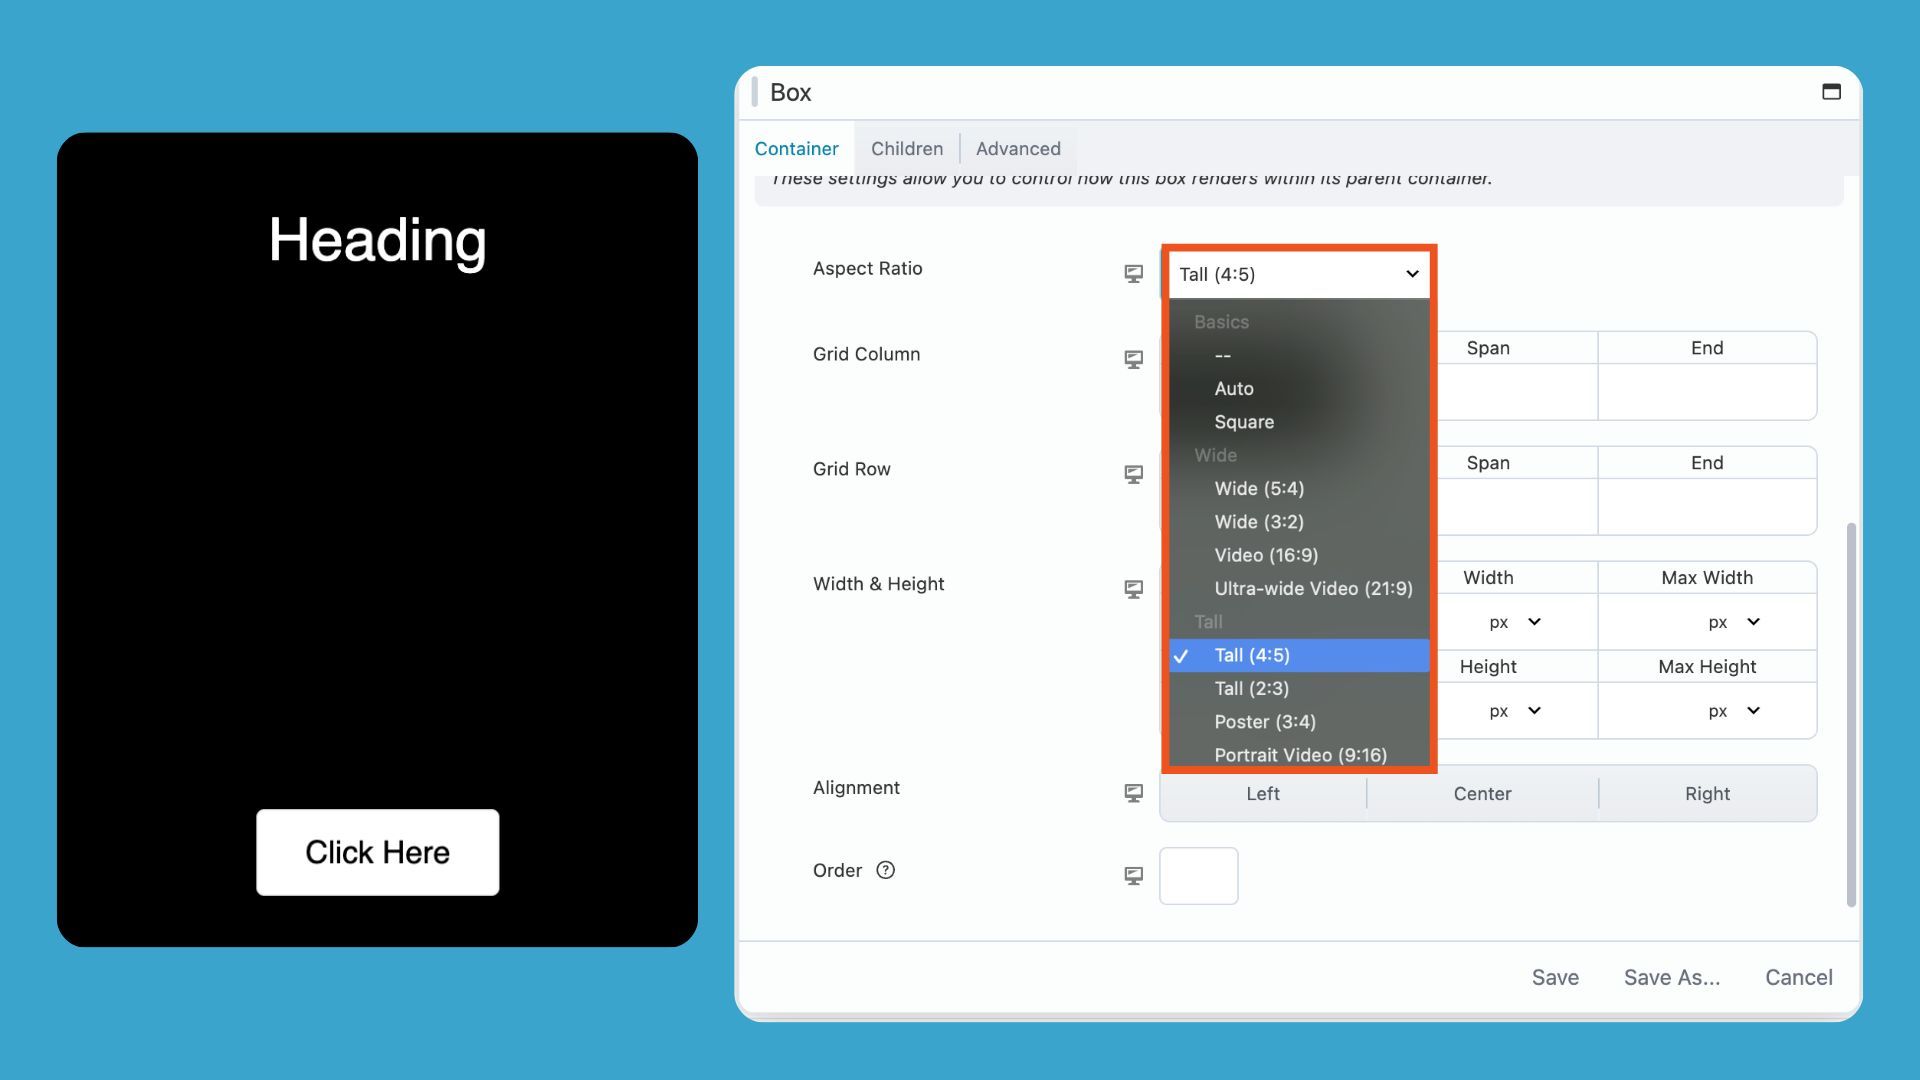Image resolution: width=1920 pixels, height=1080 pixels.
Task: Click the Order help question mark icon
Action: click(x=885, y=870)
